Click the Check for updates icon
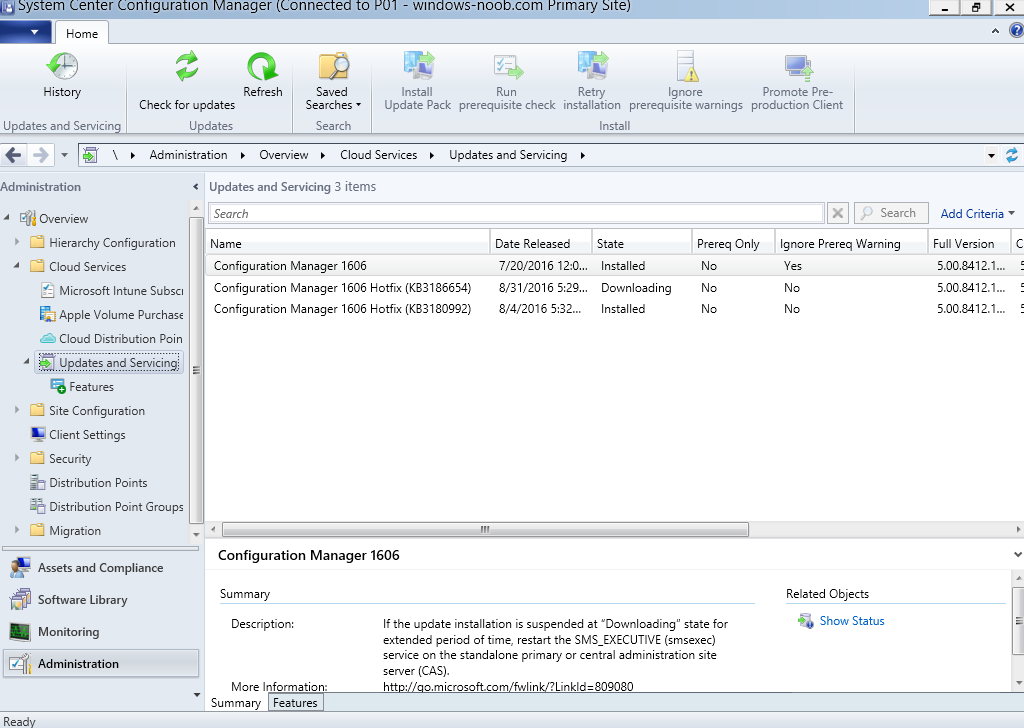Screen dimensions: 1024x728 pos(187,66)
